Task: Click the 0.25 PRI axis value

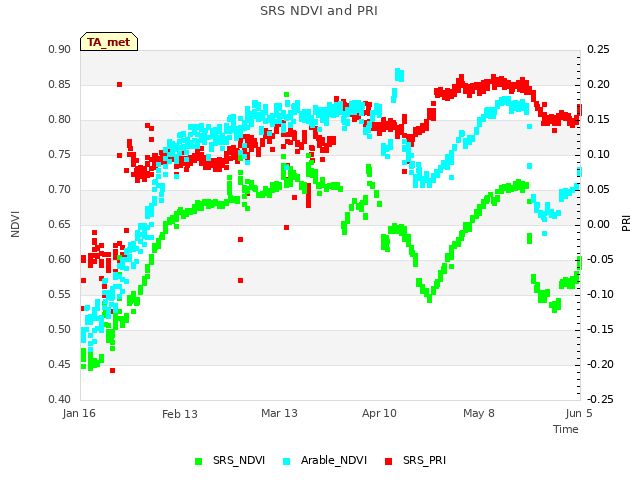Action: pyautogui.click(x=598, y=49)
